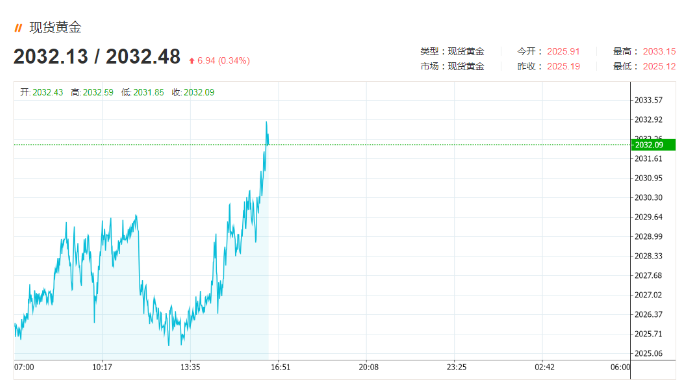Click the lowest price value 2025.12

tap(659, 66)
